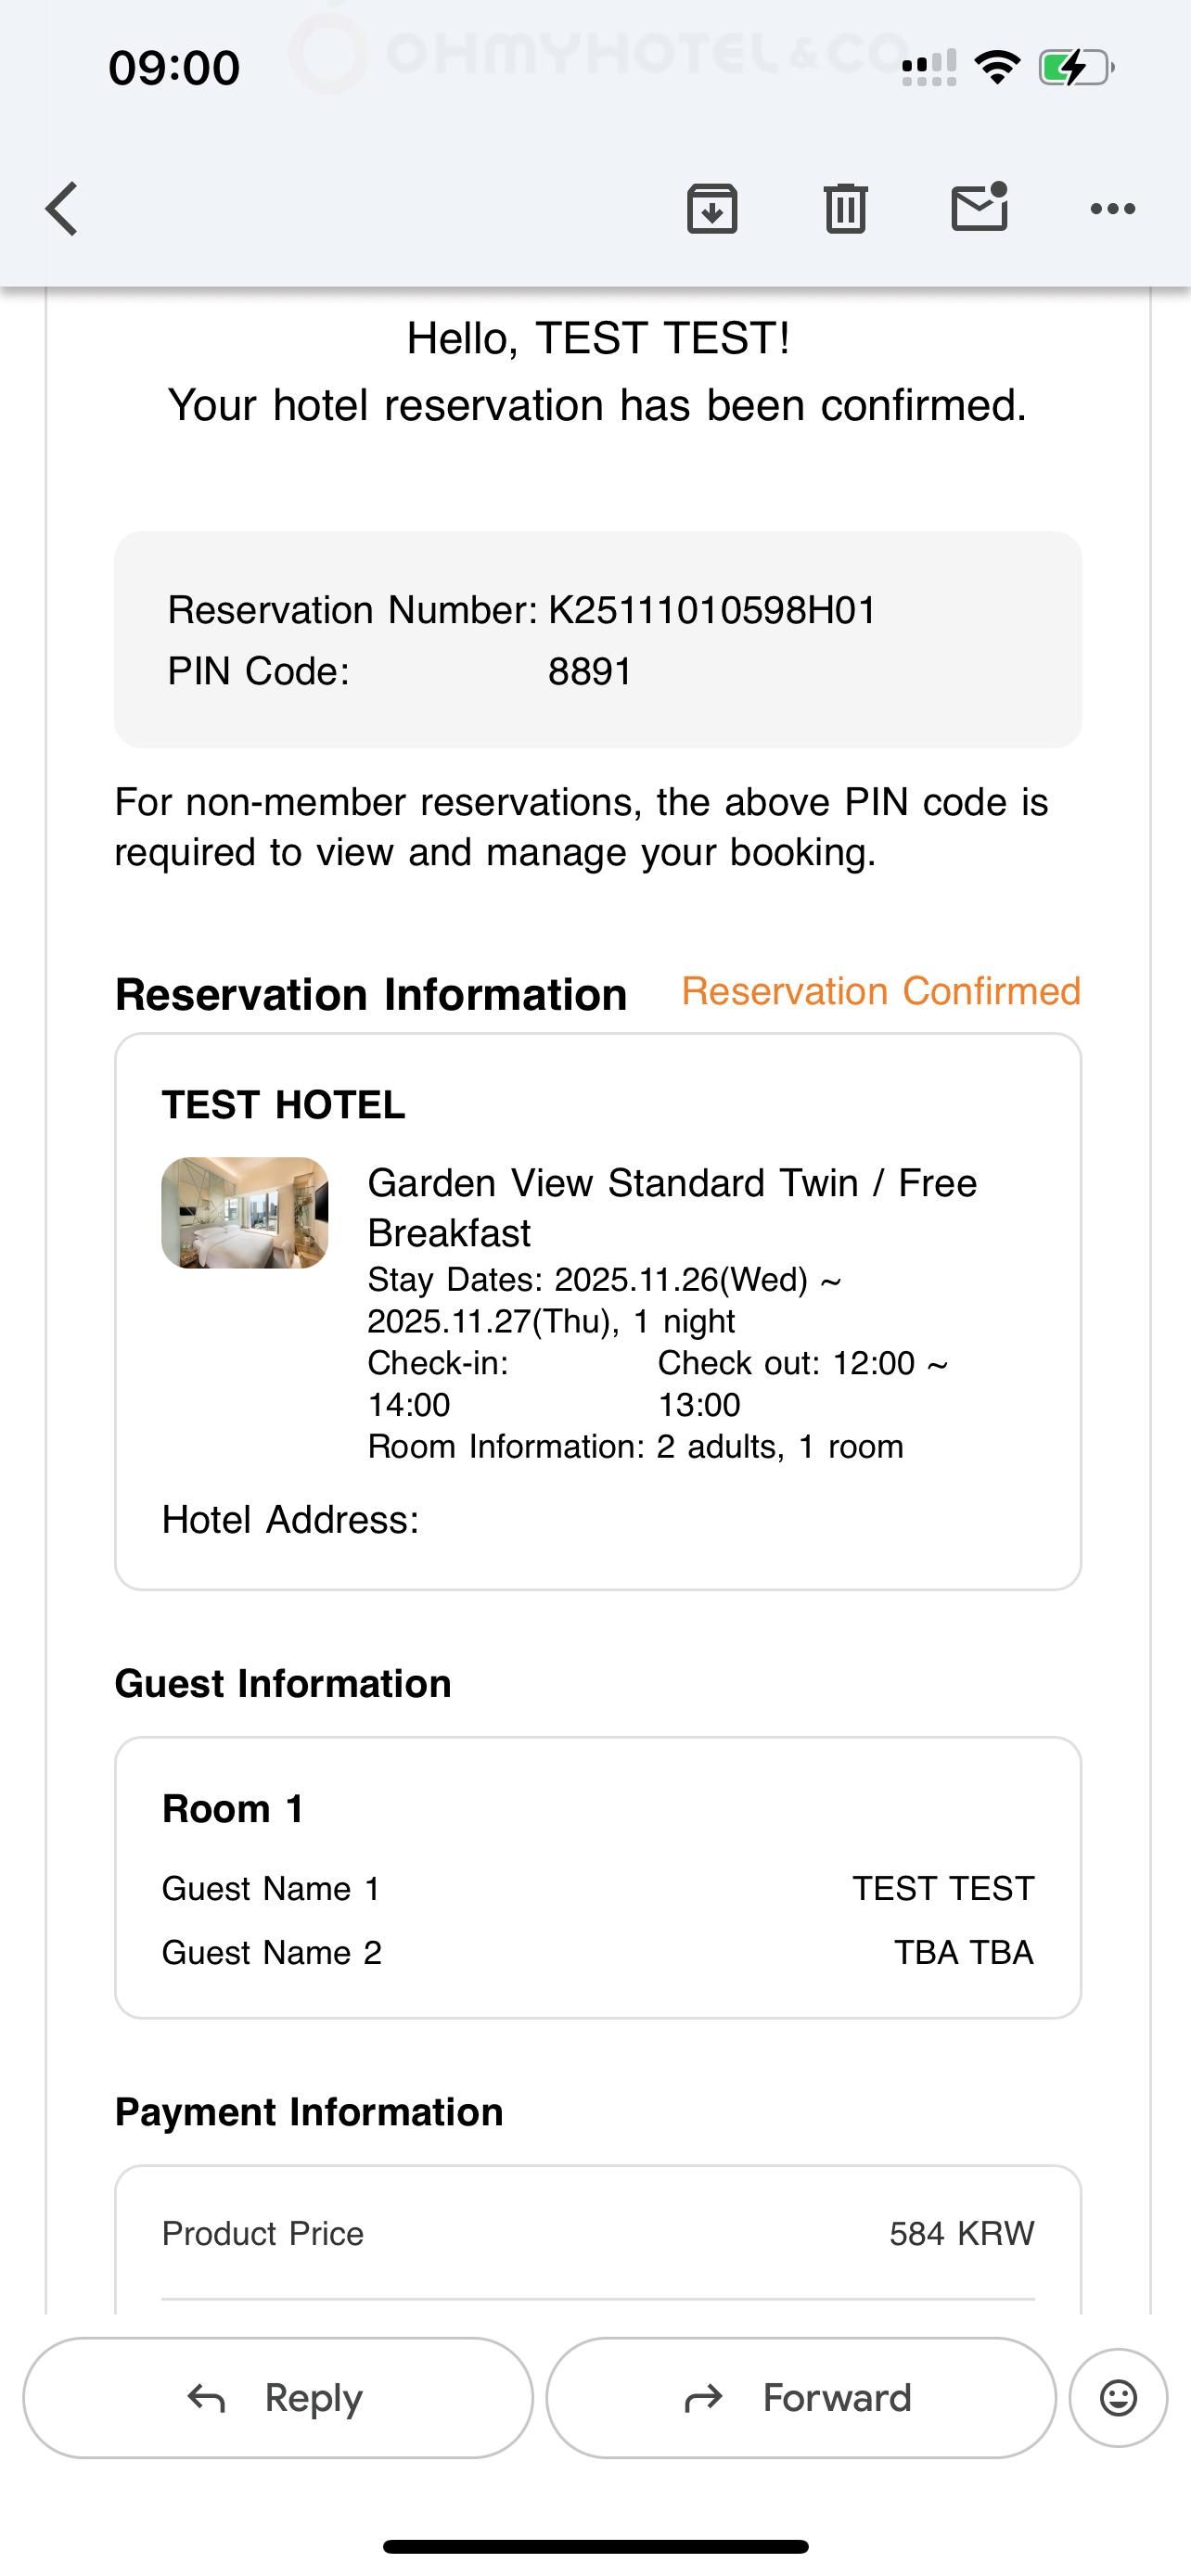Archive this email with the archive icon
1191x2576 pixels.
tap(712, 209)
